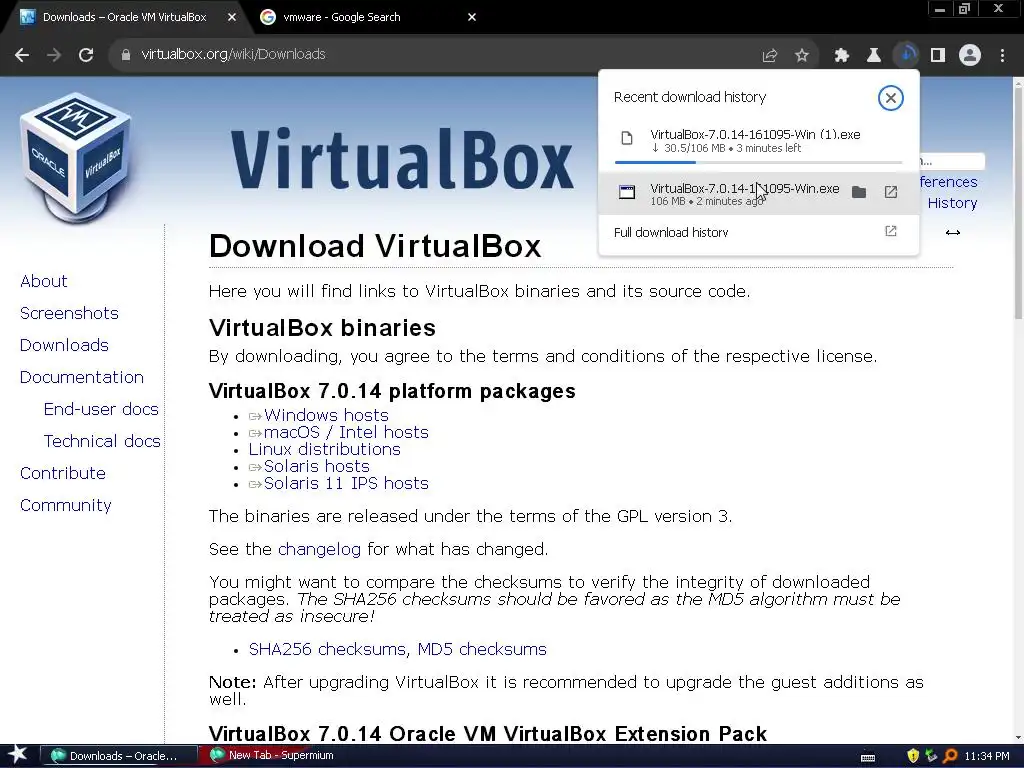Open the changelog link
Viewport: 1024px width, 768px height.
319,549
